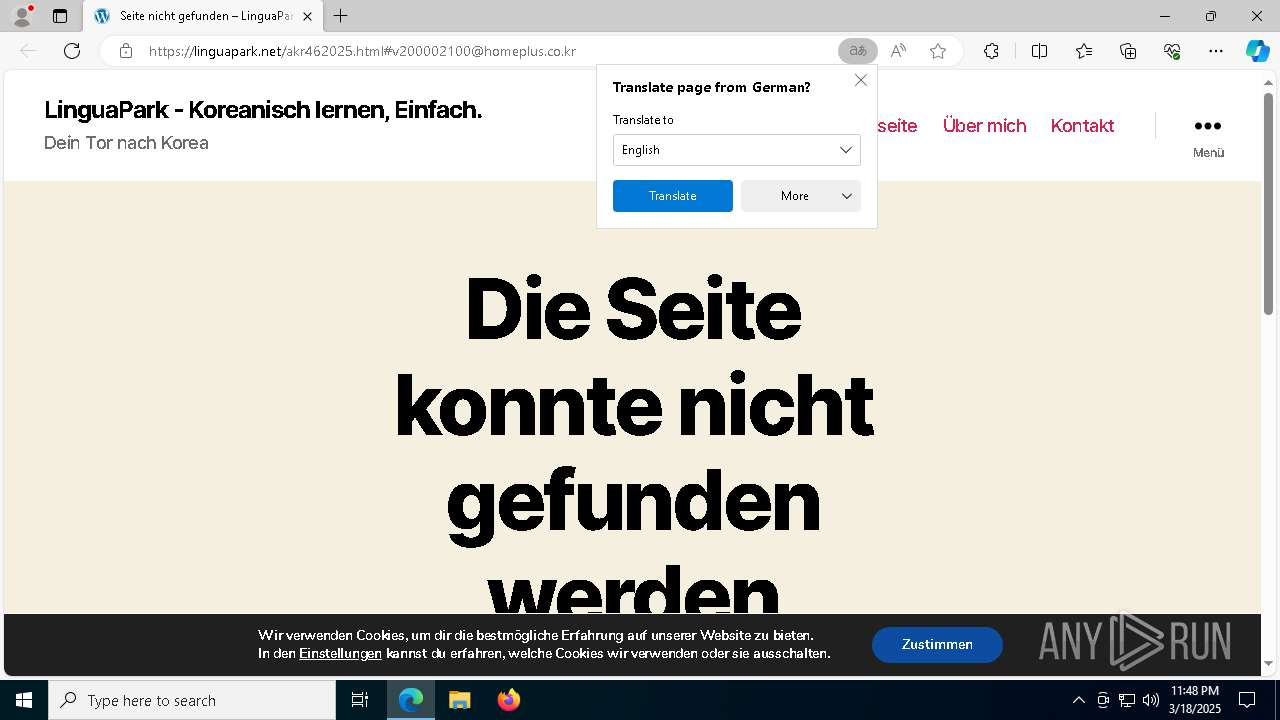
Task: Click the Edge taskbar icon
Action: coord(411,700)
